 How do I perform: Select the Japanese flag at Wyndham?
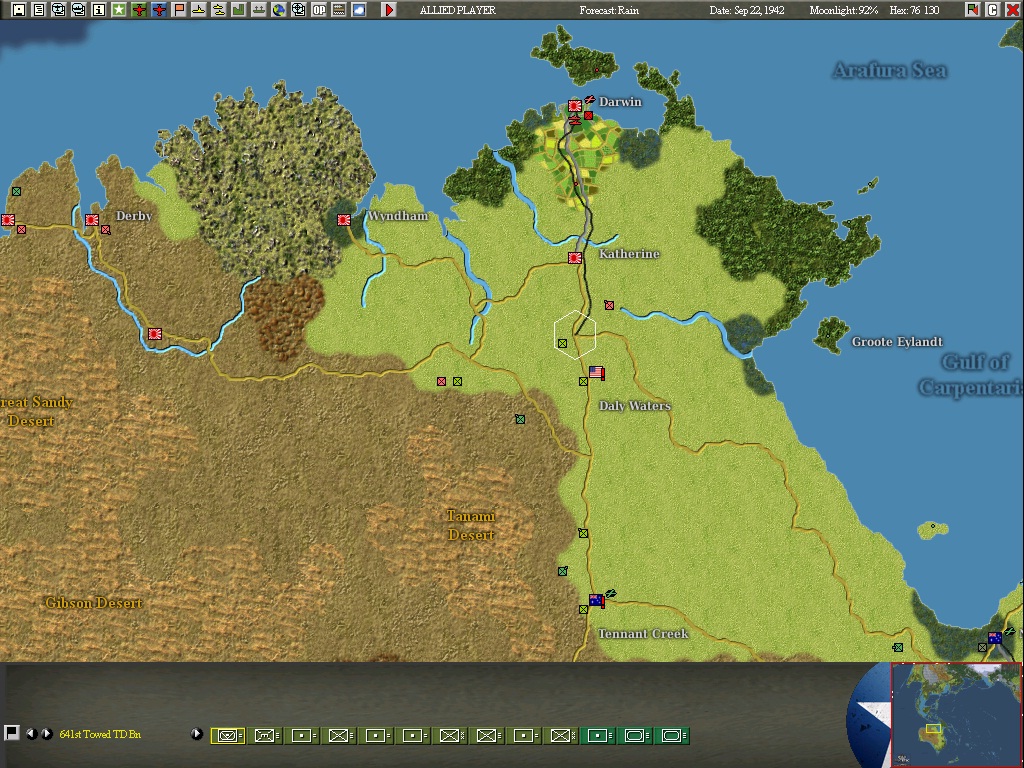pos(344,220)
